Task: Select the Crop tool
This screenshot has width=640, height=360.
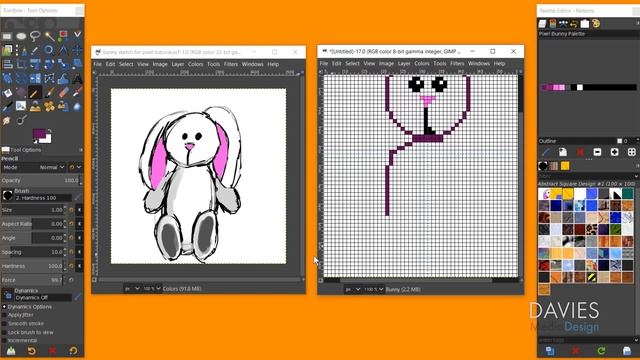Action: 21,64
